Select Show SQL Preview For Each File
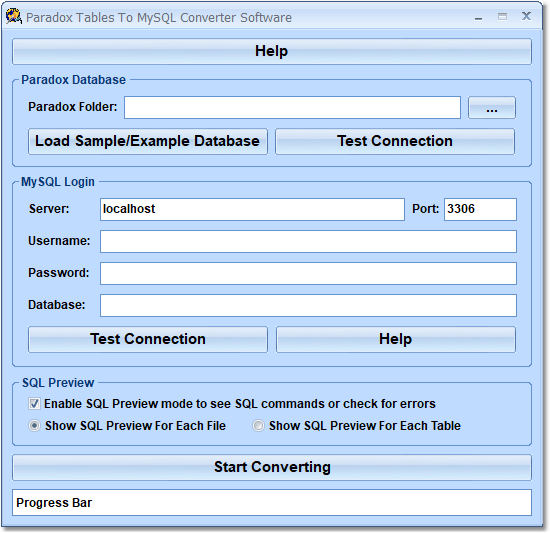This screenshot has height=534, width=550. pos(34,426)
